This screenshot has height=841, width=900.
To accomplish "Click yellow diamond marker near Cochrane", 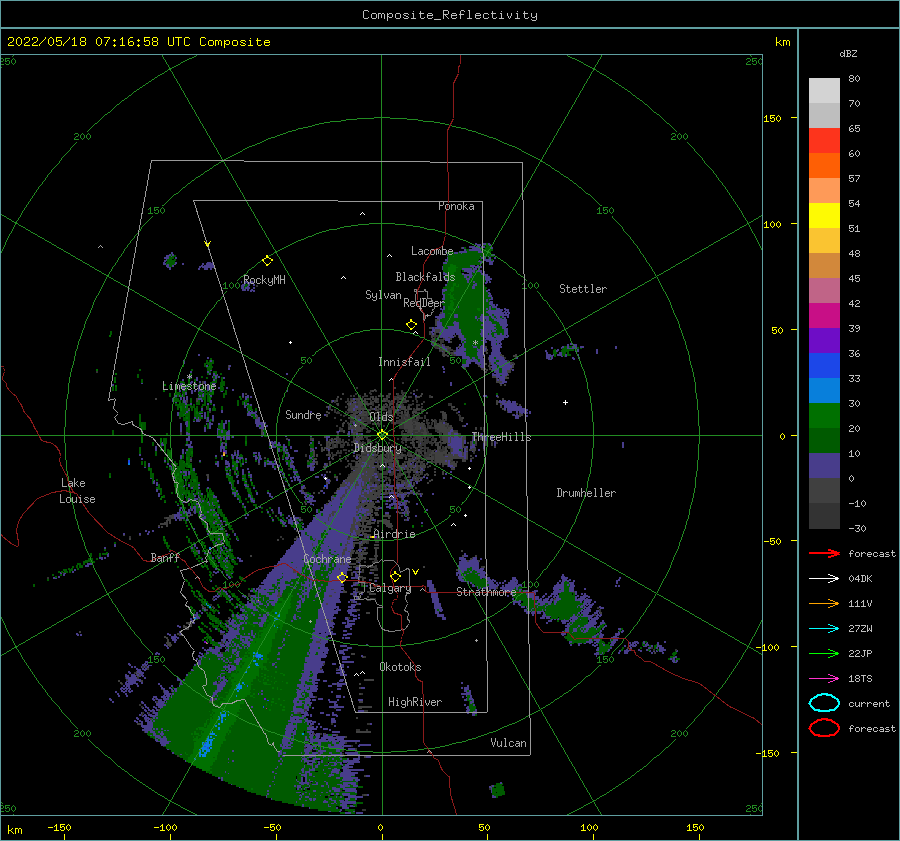I will [x=342, y=577].
